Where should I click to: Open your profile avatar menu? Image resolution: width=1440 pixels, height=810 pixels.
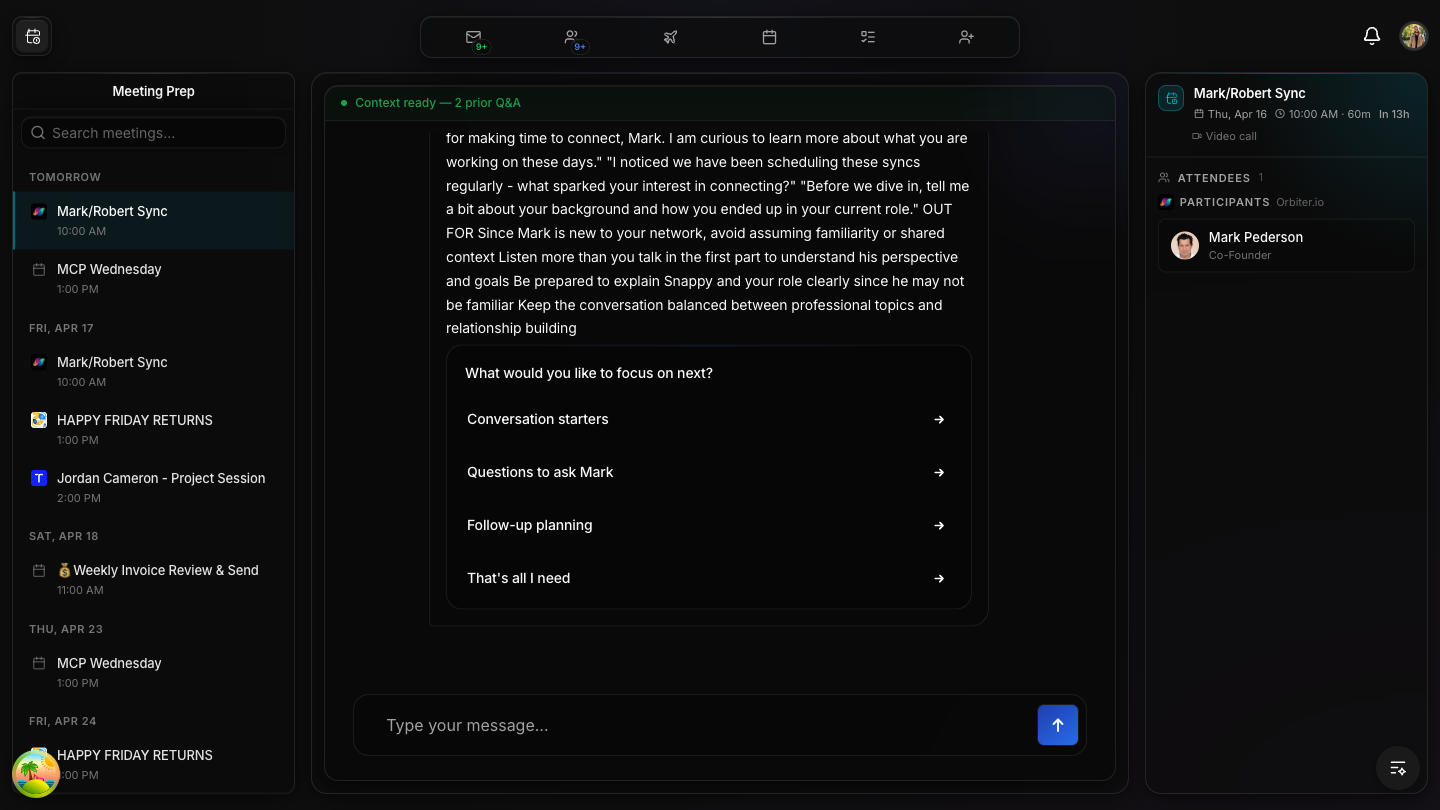[1413, 35]
